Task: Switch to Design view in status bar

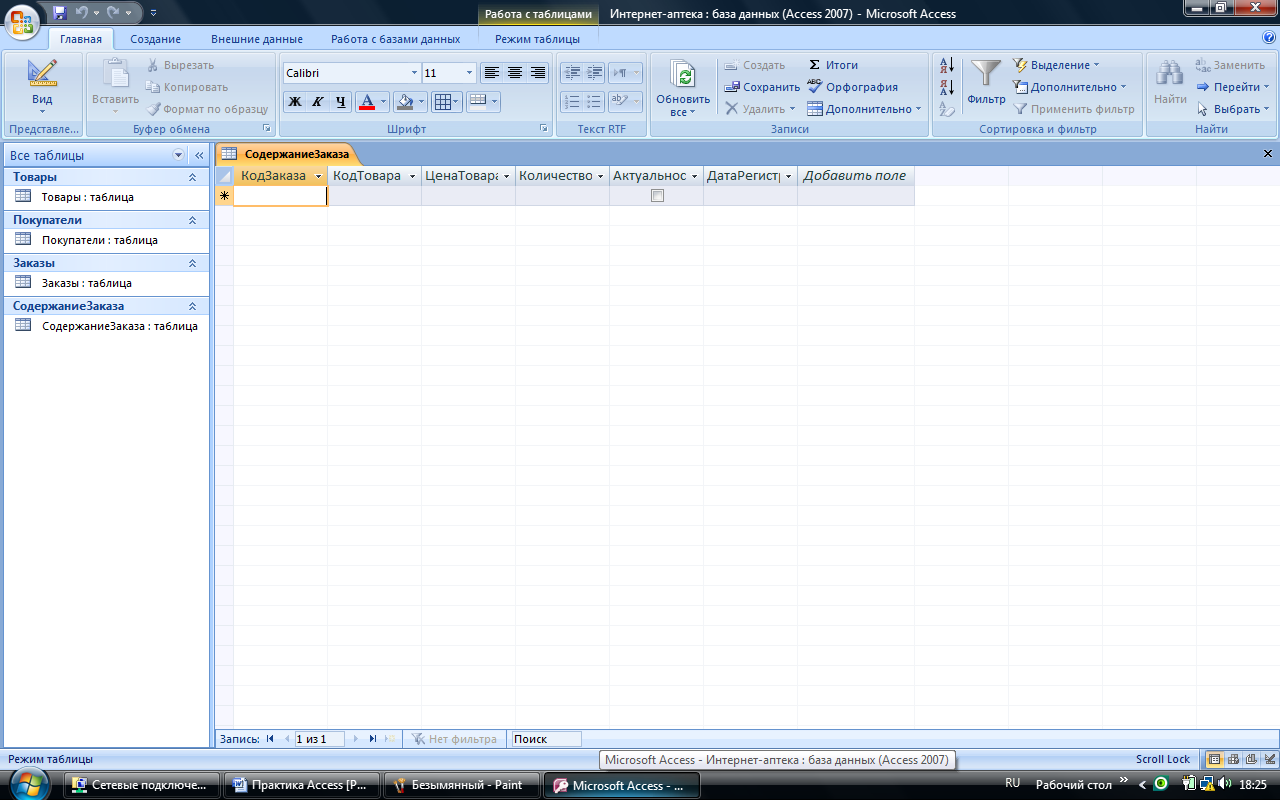Action: [1268, 759]
